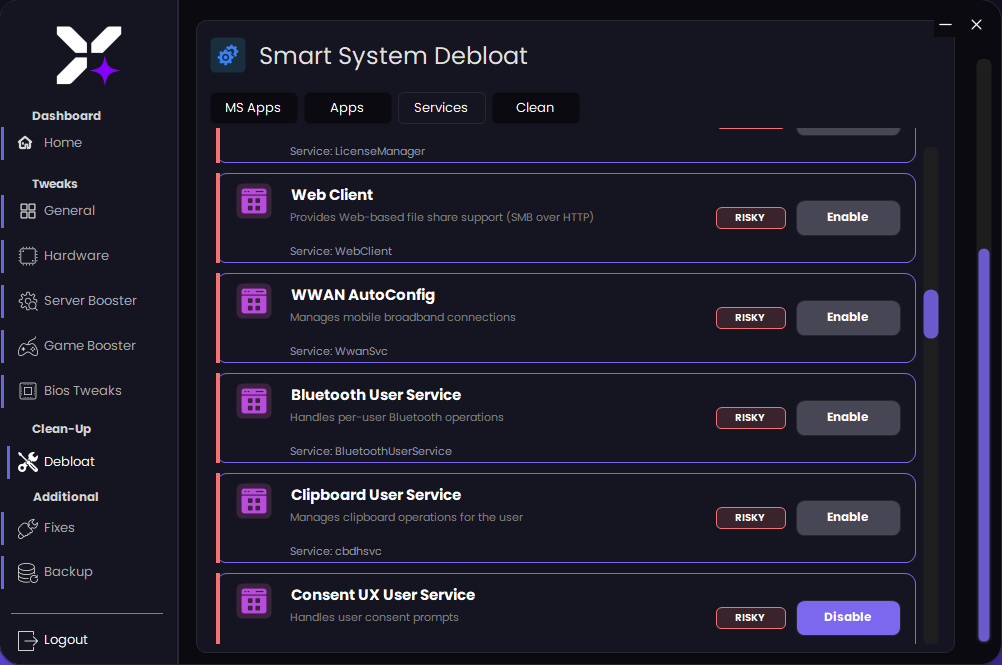The height and width of the screenshot is (665, 1002).
Task: Select Server Booster in the sidebar
Action: click(28, 300)
